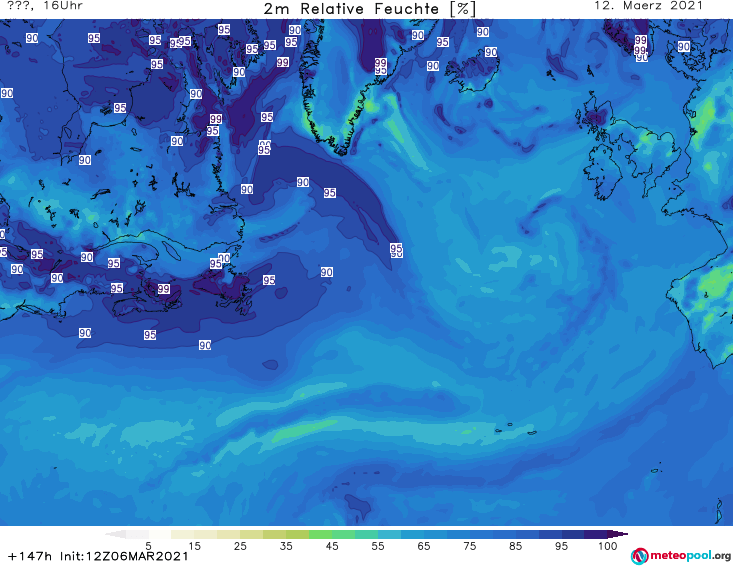Click the legend value '35'
Screen dimensions: 733x566
286,546
